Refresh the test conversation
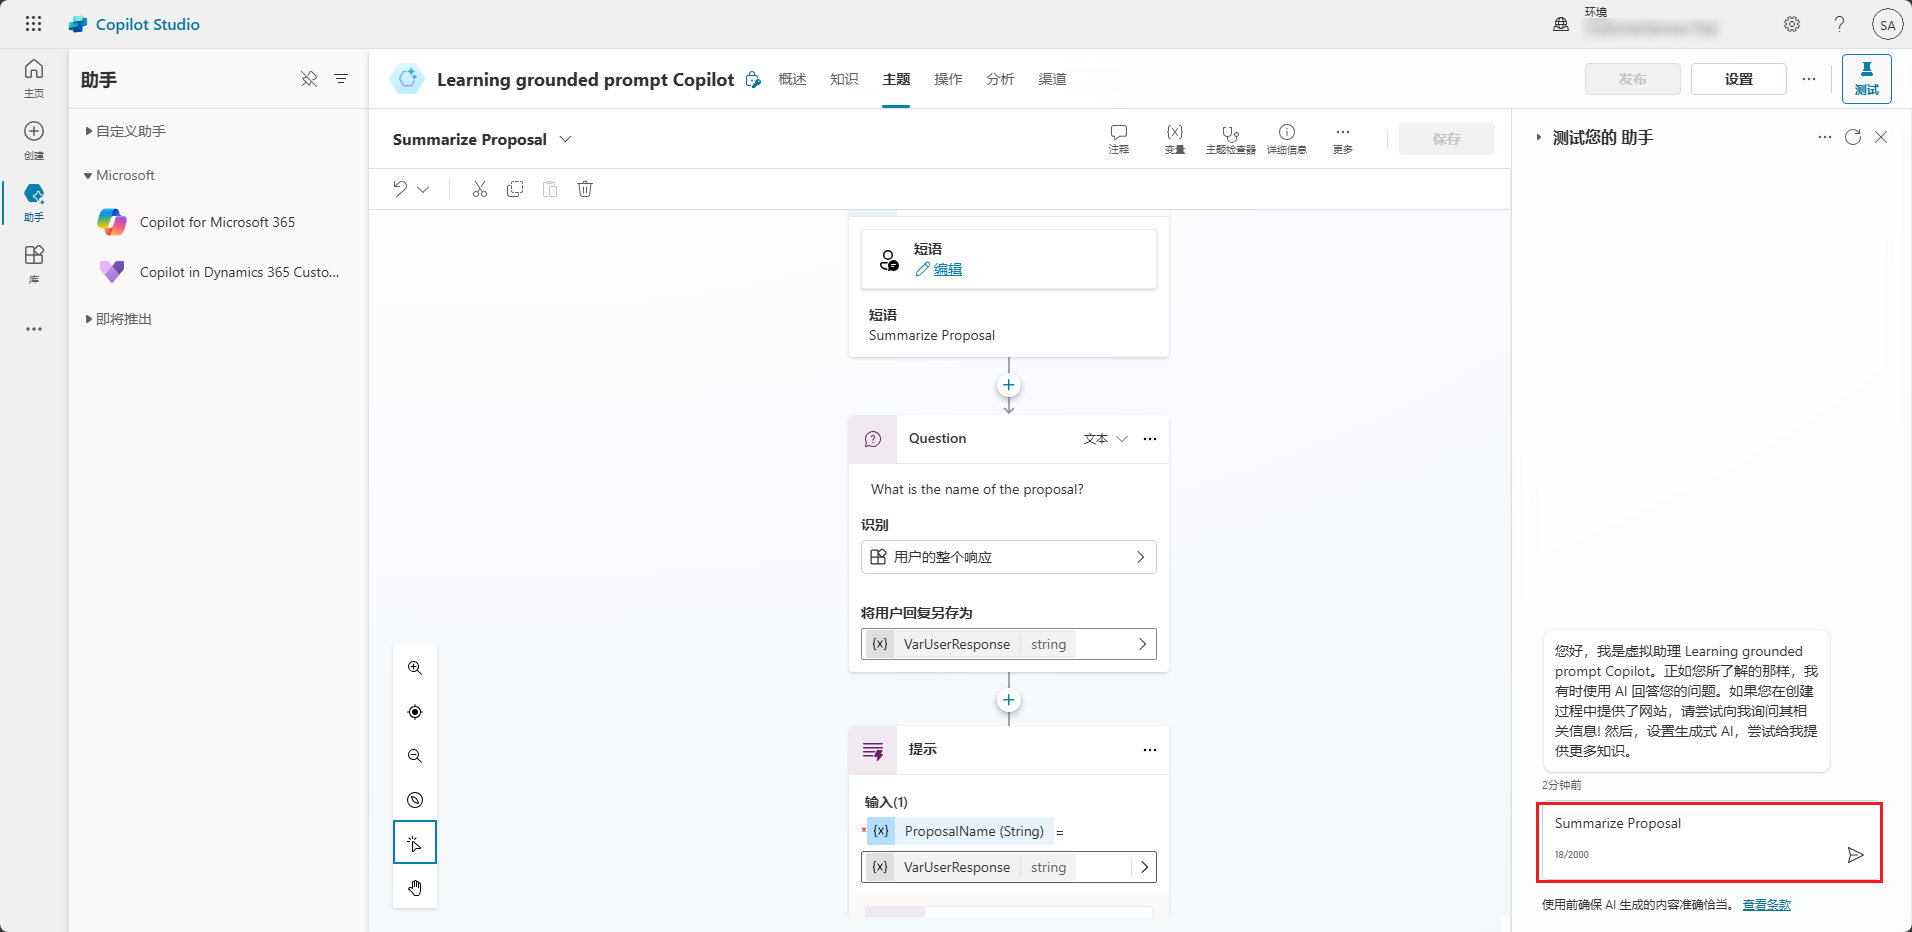 coord(1853,137)
